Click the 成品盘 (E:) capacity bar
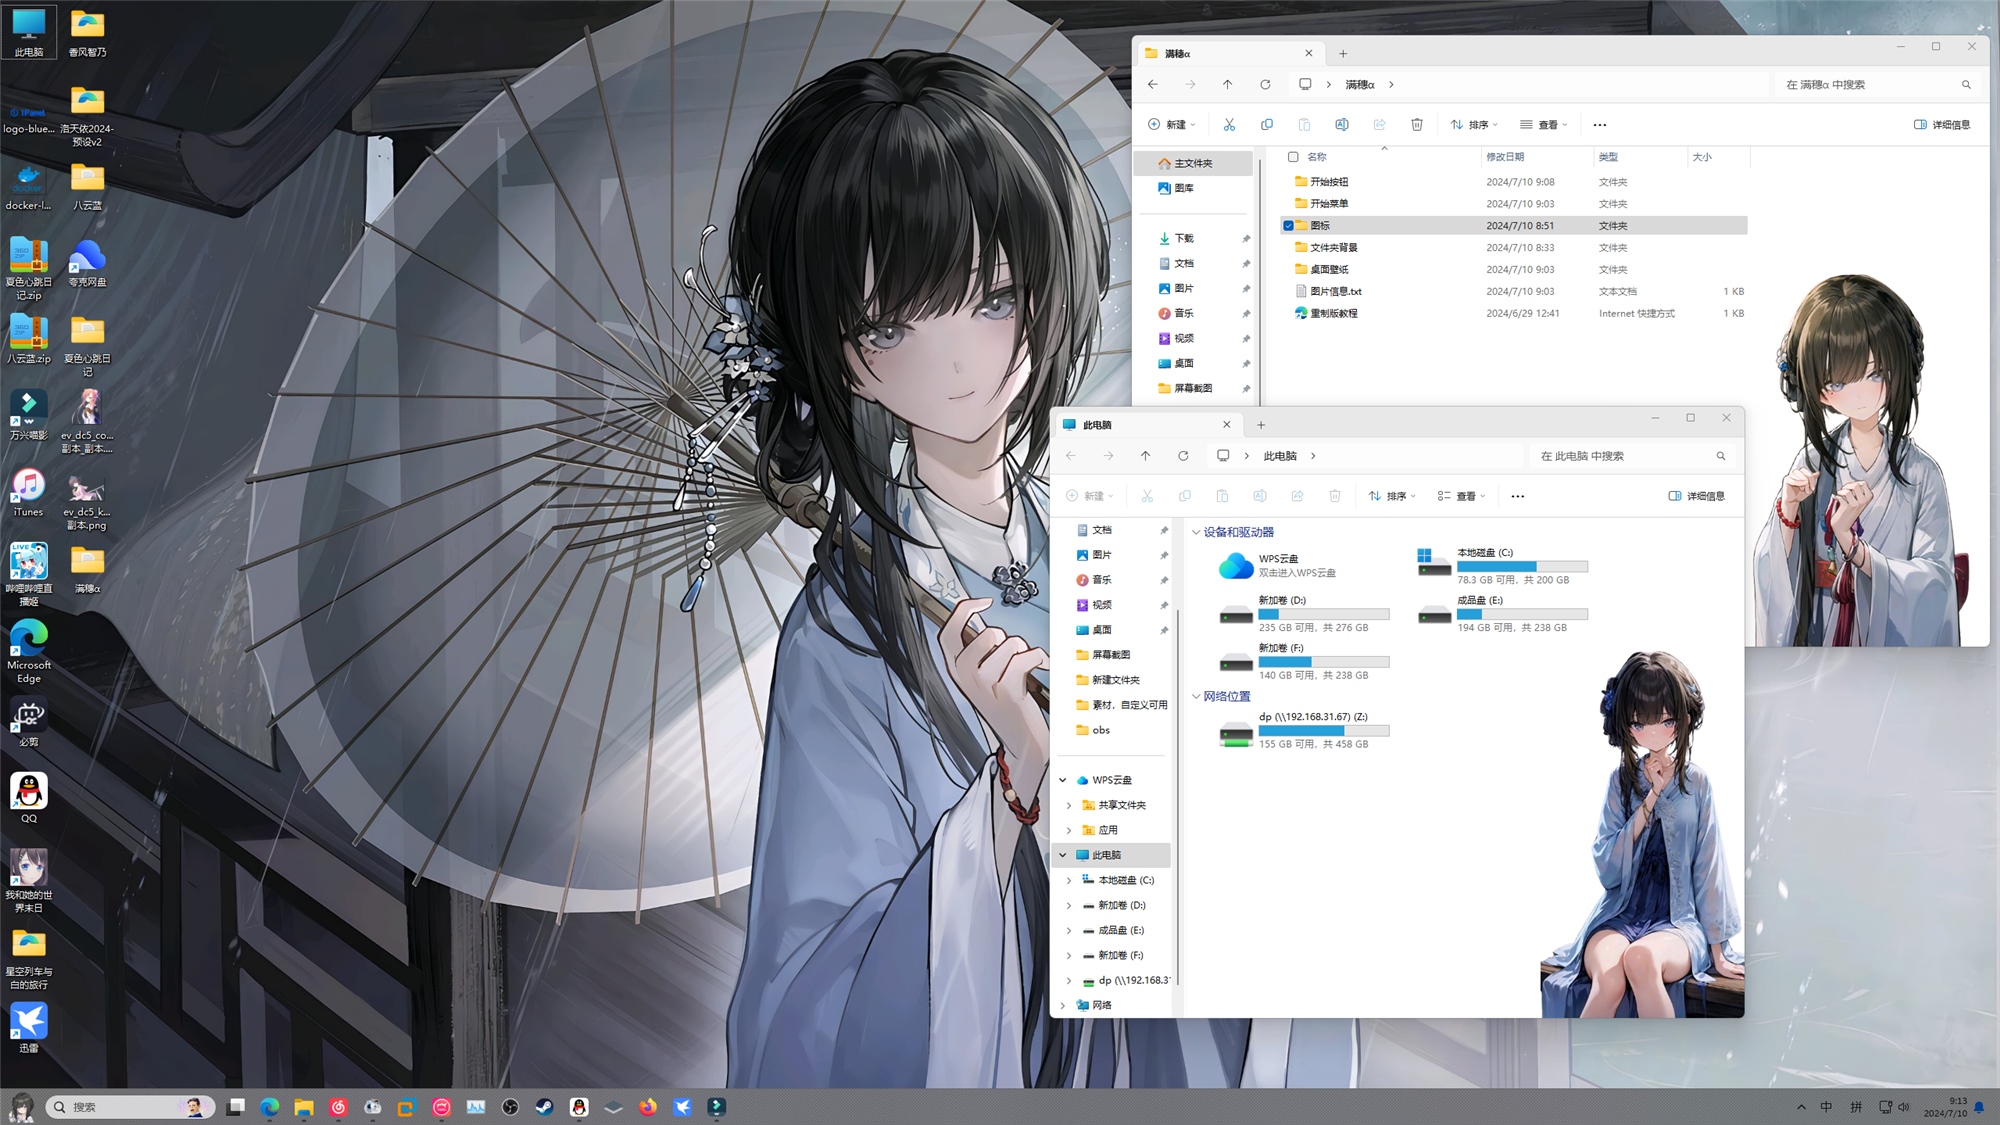 tap(1522, 614)
